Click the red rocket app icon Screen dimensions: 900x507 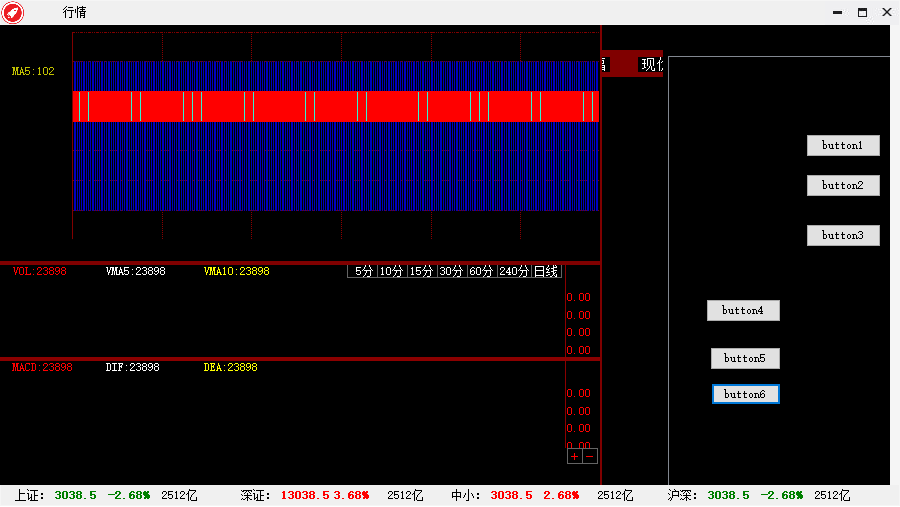(12, 12)
